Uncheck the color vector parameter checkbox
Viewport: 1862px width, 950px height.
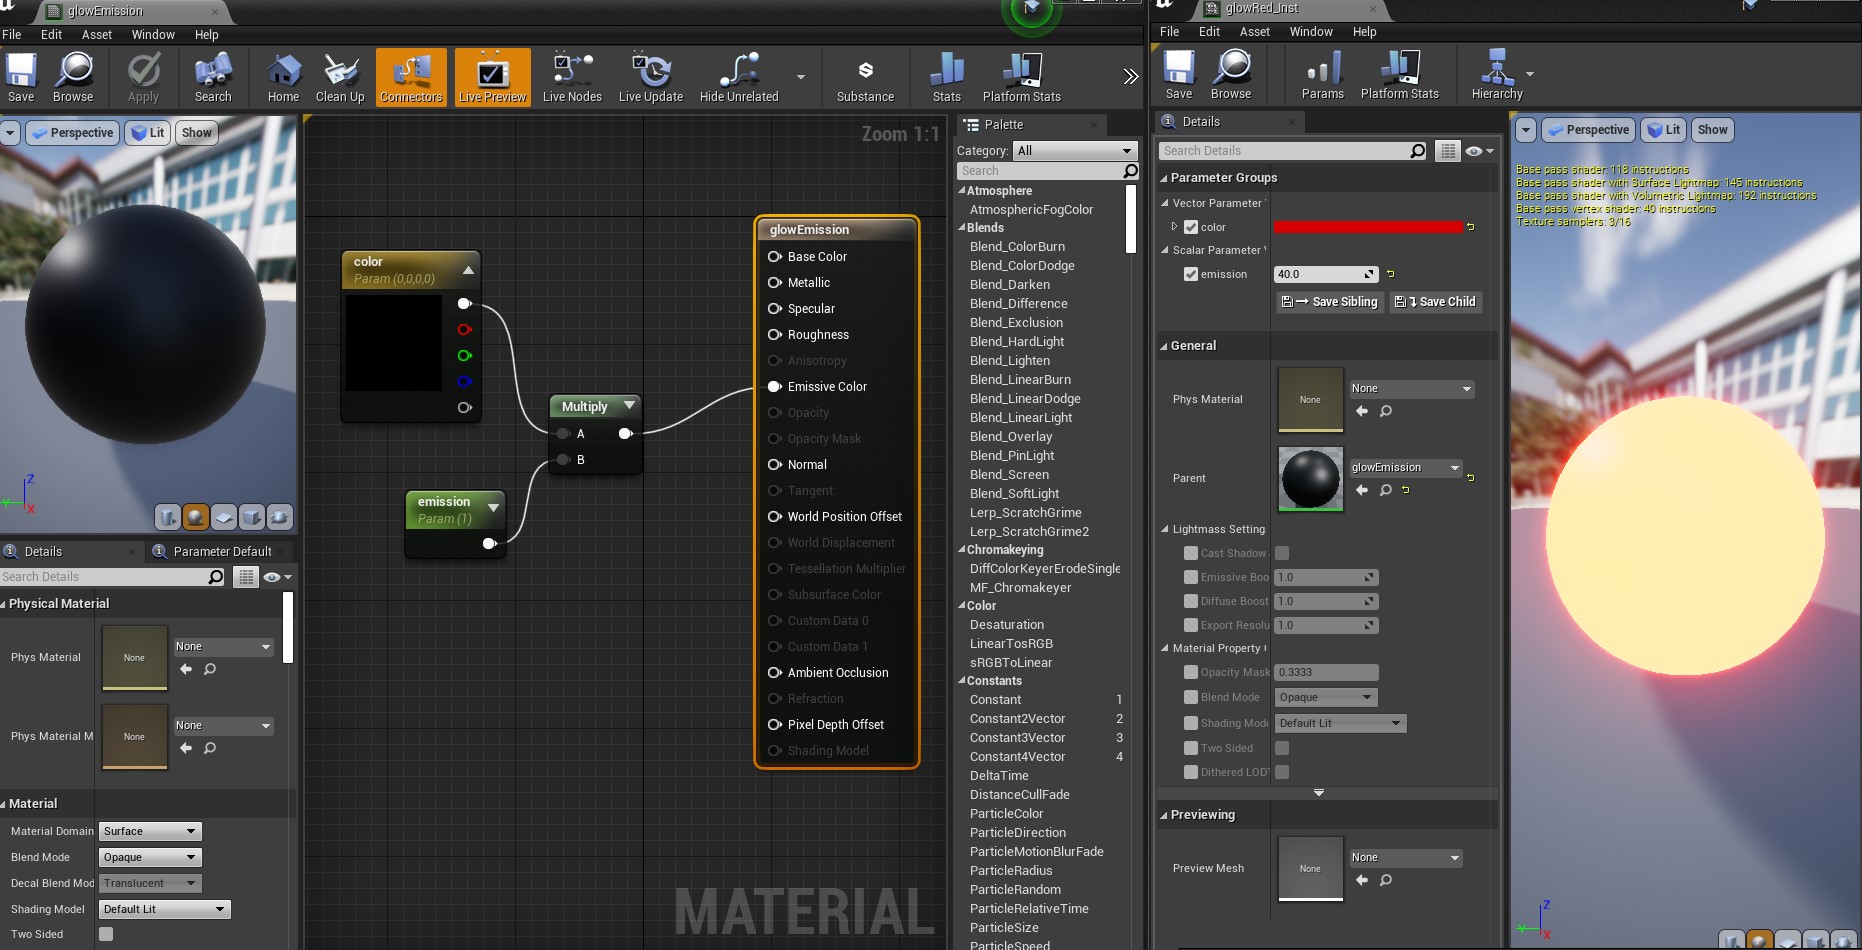point(1191,227)
